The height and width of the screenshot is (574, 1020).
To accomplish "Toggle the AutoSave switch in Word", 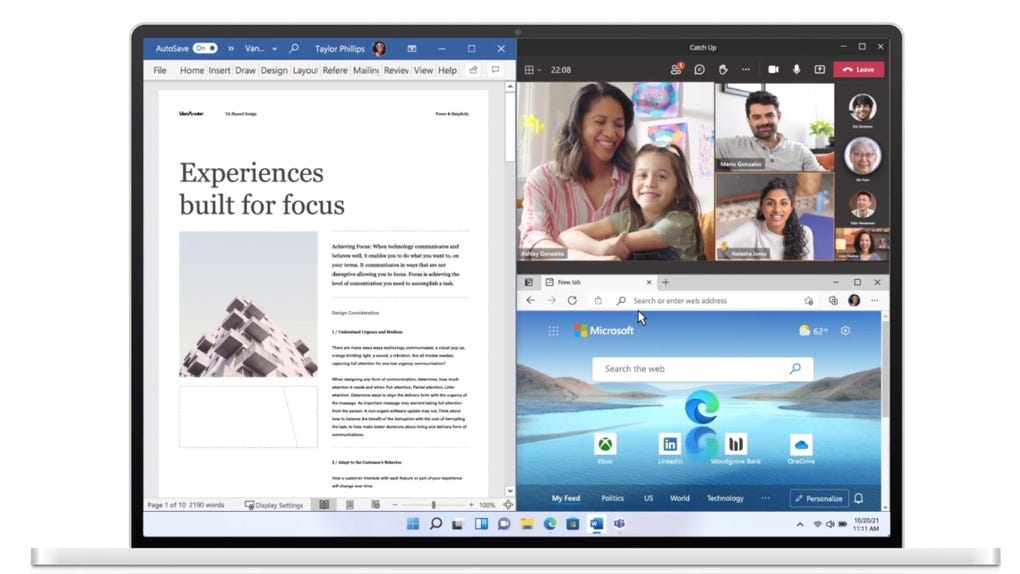I will coord(205,48).
